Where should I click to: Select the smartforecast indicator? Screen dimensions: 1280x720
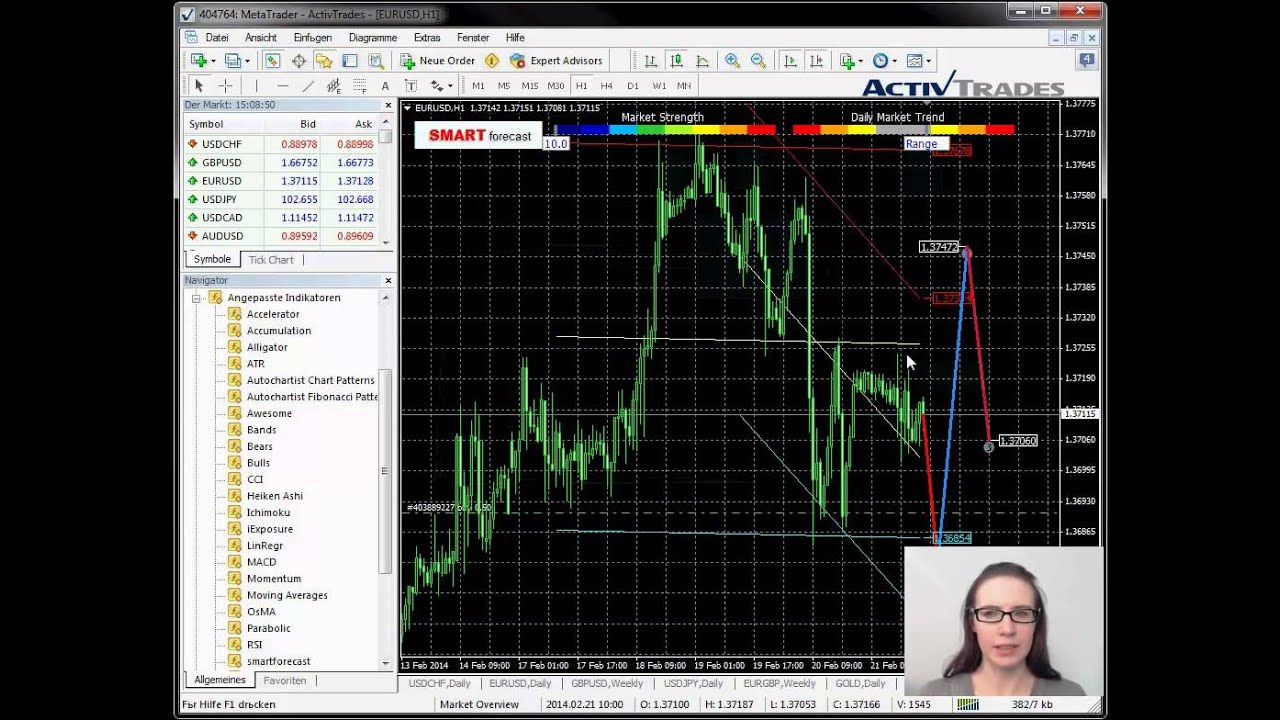(x=278, y=662)
